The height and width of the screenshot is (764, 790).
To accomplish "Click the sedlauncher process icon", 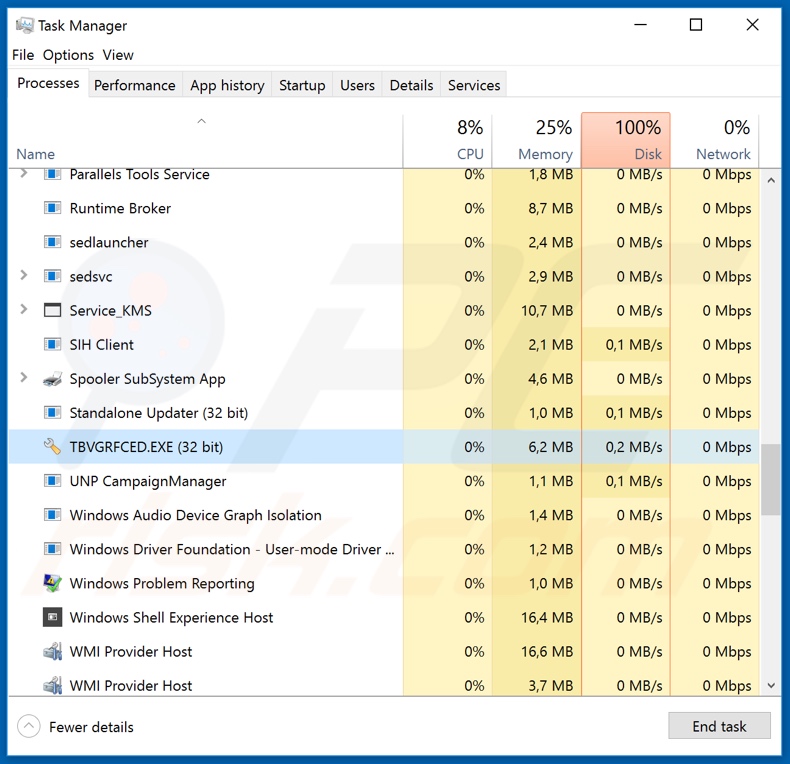I will click(x=52, y=242).
